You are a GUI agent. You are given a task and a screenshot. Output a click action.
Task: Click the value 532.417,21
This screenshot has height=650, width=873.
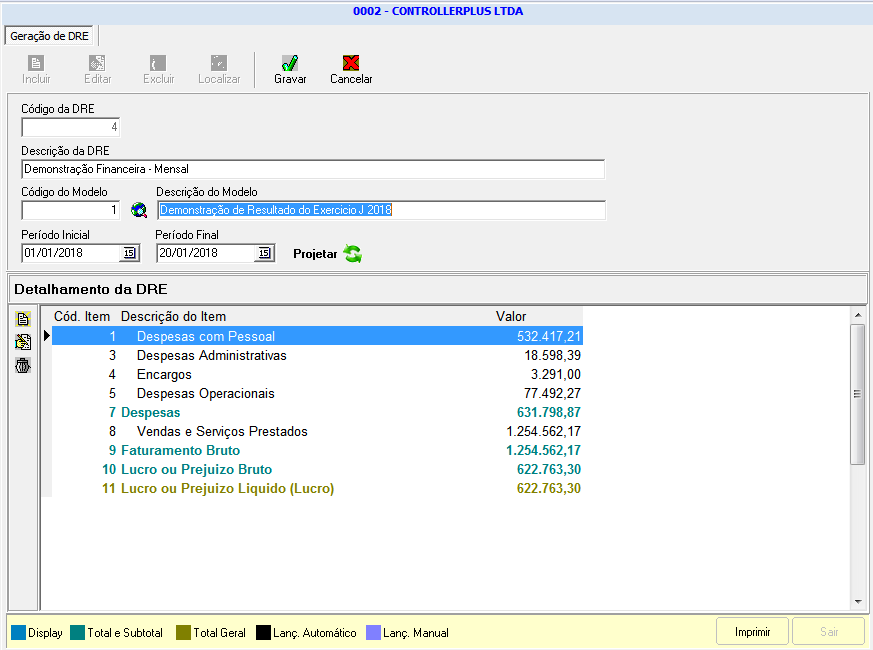pos(548,336)
